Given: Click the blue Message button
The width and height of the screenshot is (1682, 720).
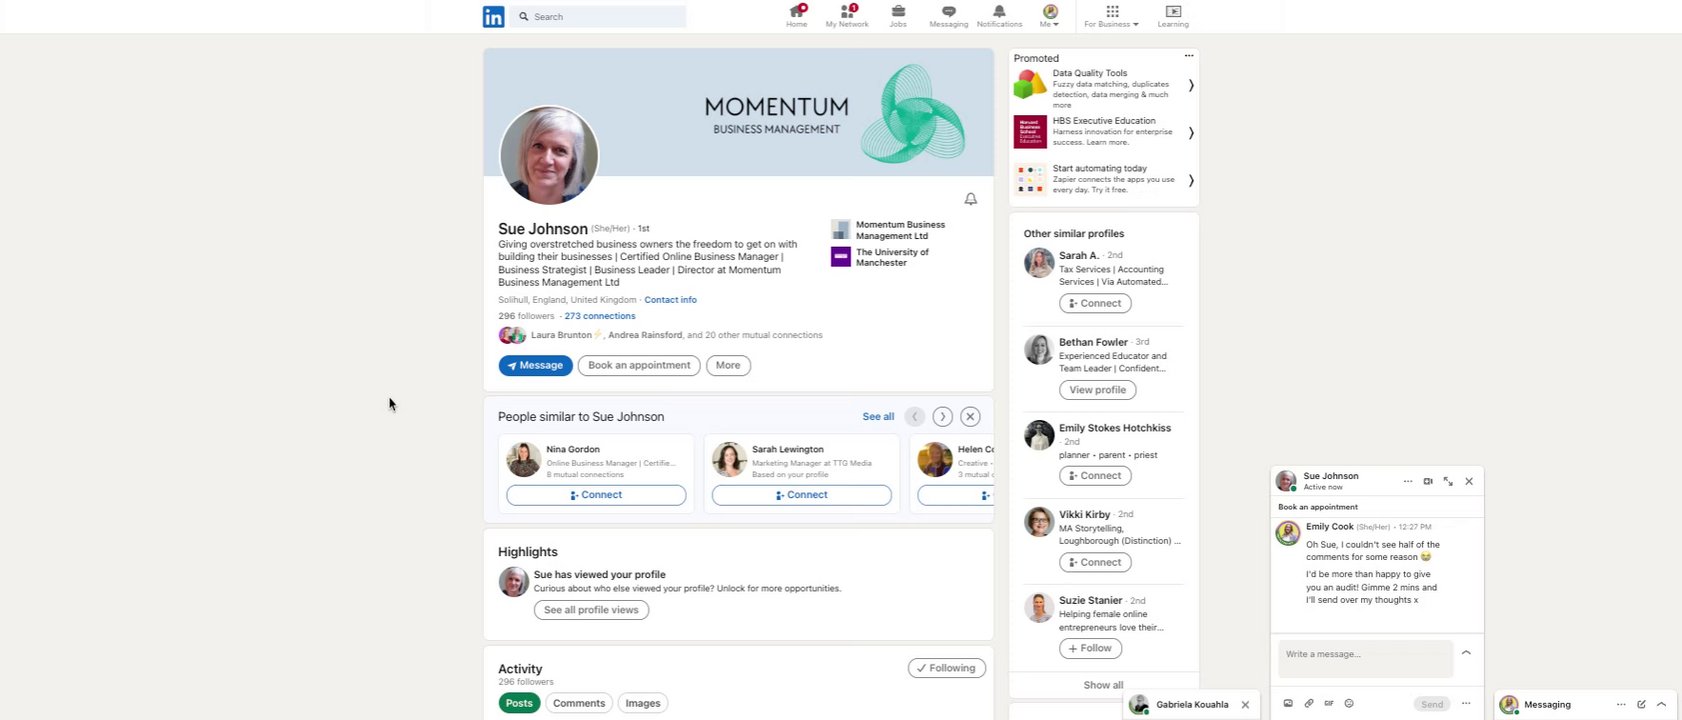Looking at the screenshot, I should pos(535,365).
